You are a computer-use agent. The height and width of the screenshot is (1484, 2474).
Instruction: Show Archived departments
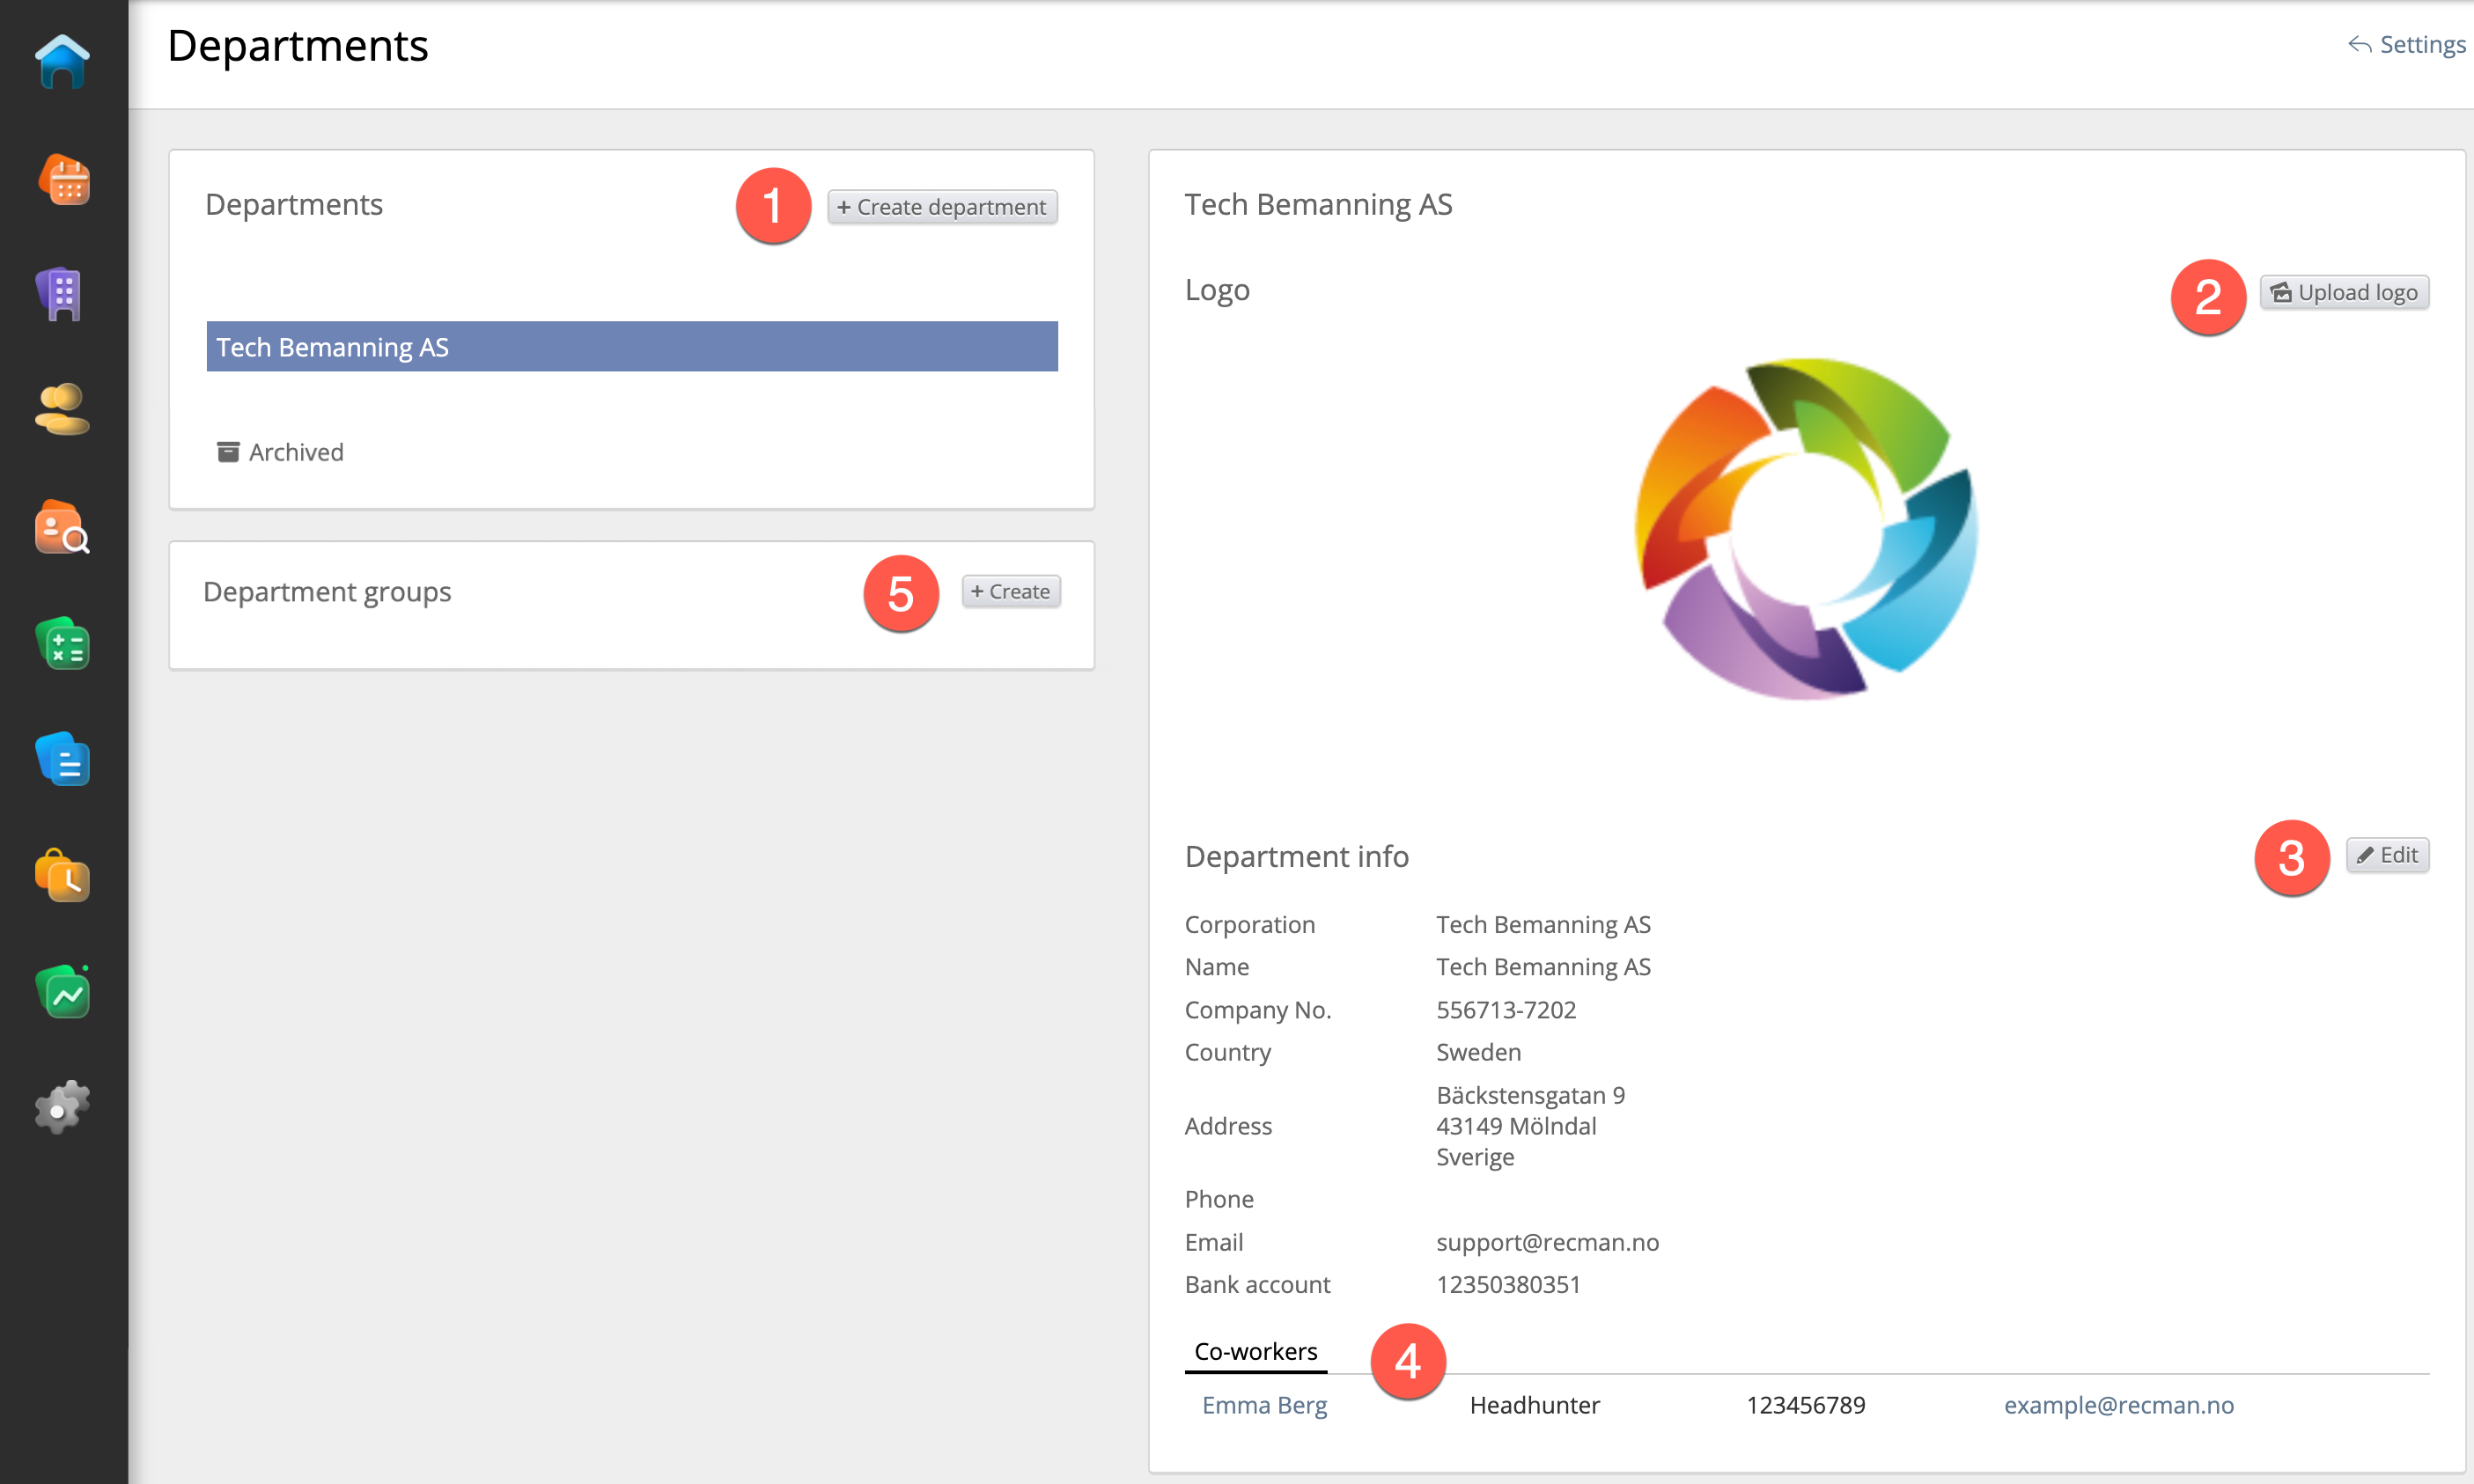coord(281,452)
